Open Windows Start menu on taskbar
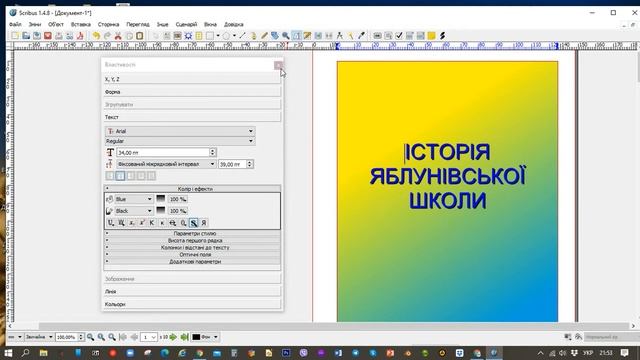This screenshot has height=360, width=640. click(x=8, y=353)
